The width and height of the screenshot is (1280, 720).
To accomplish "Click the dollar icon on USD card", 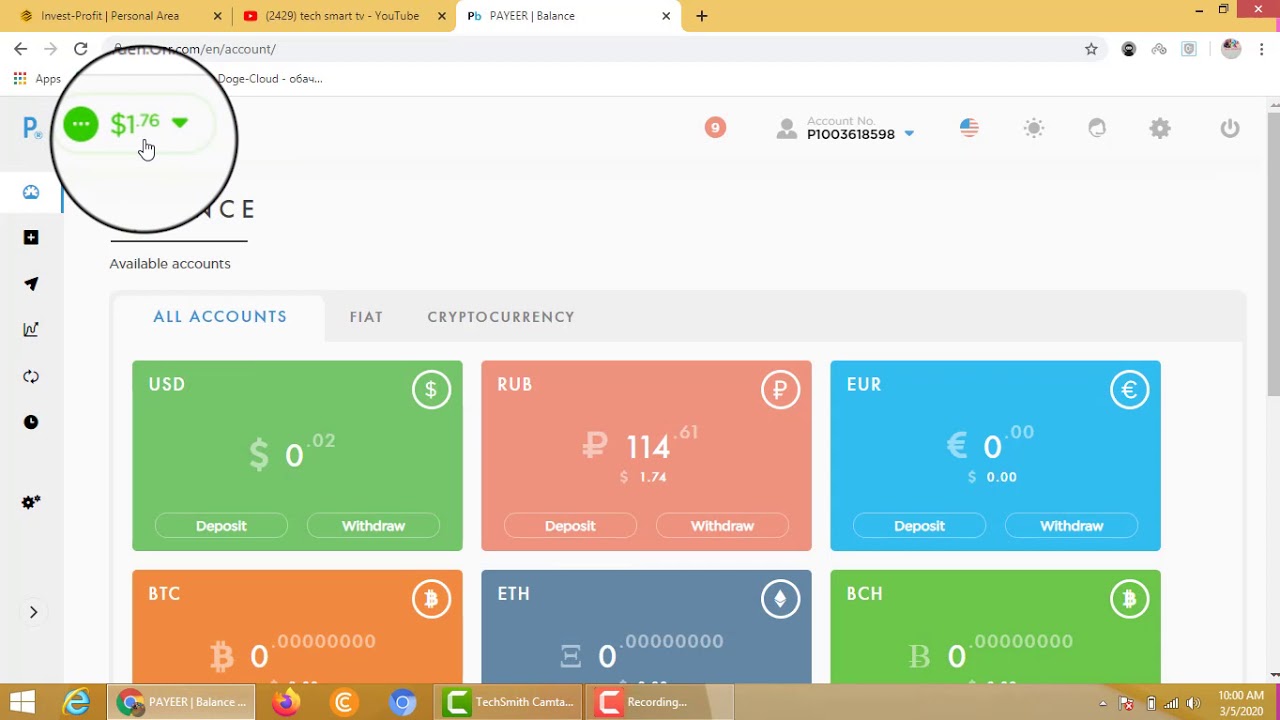I will tap(431, 390).
